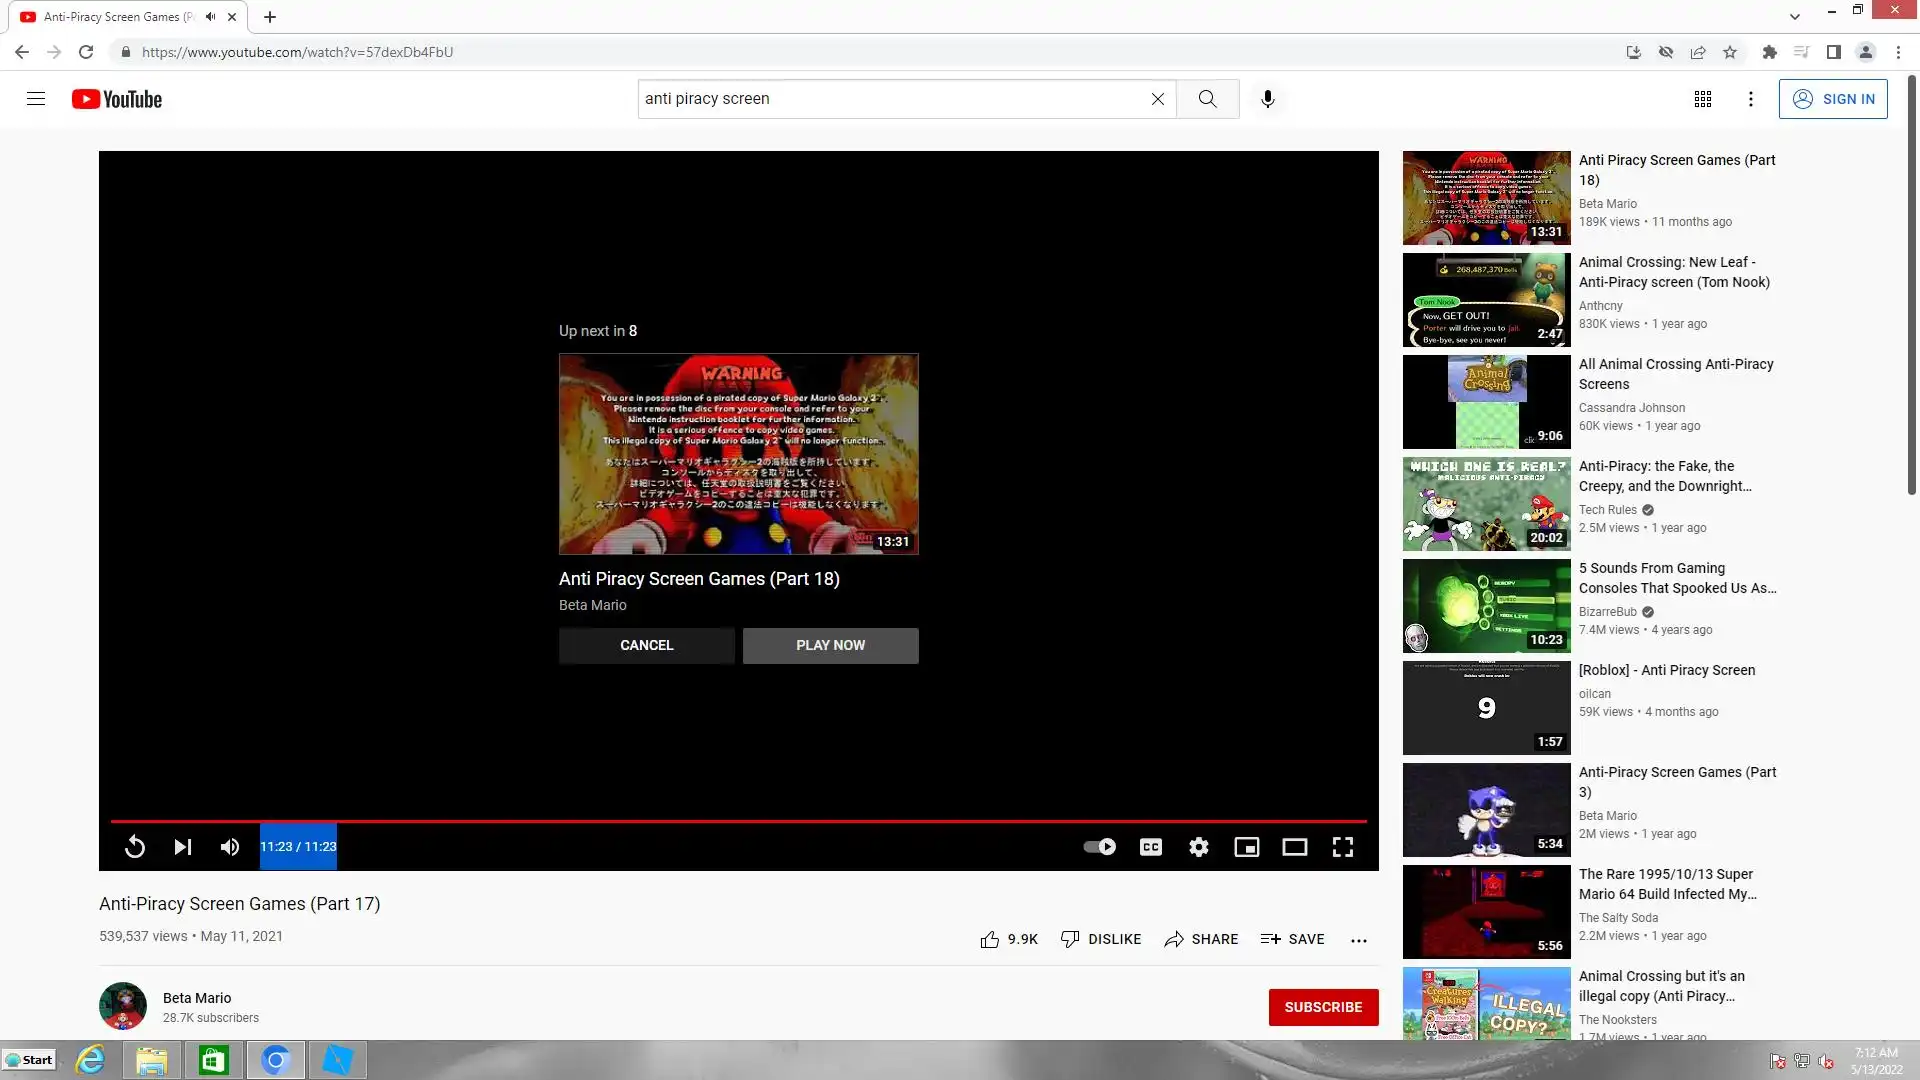Activate miniplayer mode icon

[1246, 847]
